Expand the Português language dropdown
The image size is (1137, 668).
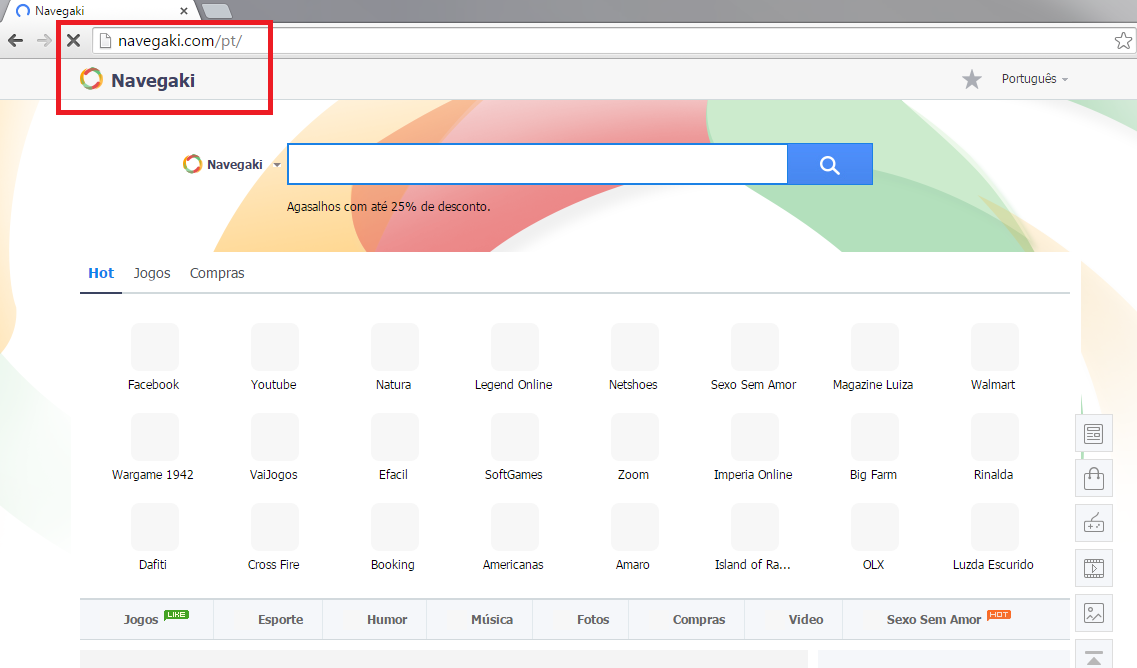[x=1034, y=79]
